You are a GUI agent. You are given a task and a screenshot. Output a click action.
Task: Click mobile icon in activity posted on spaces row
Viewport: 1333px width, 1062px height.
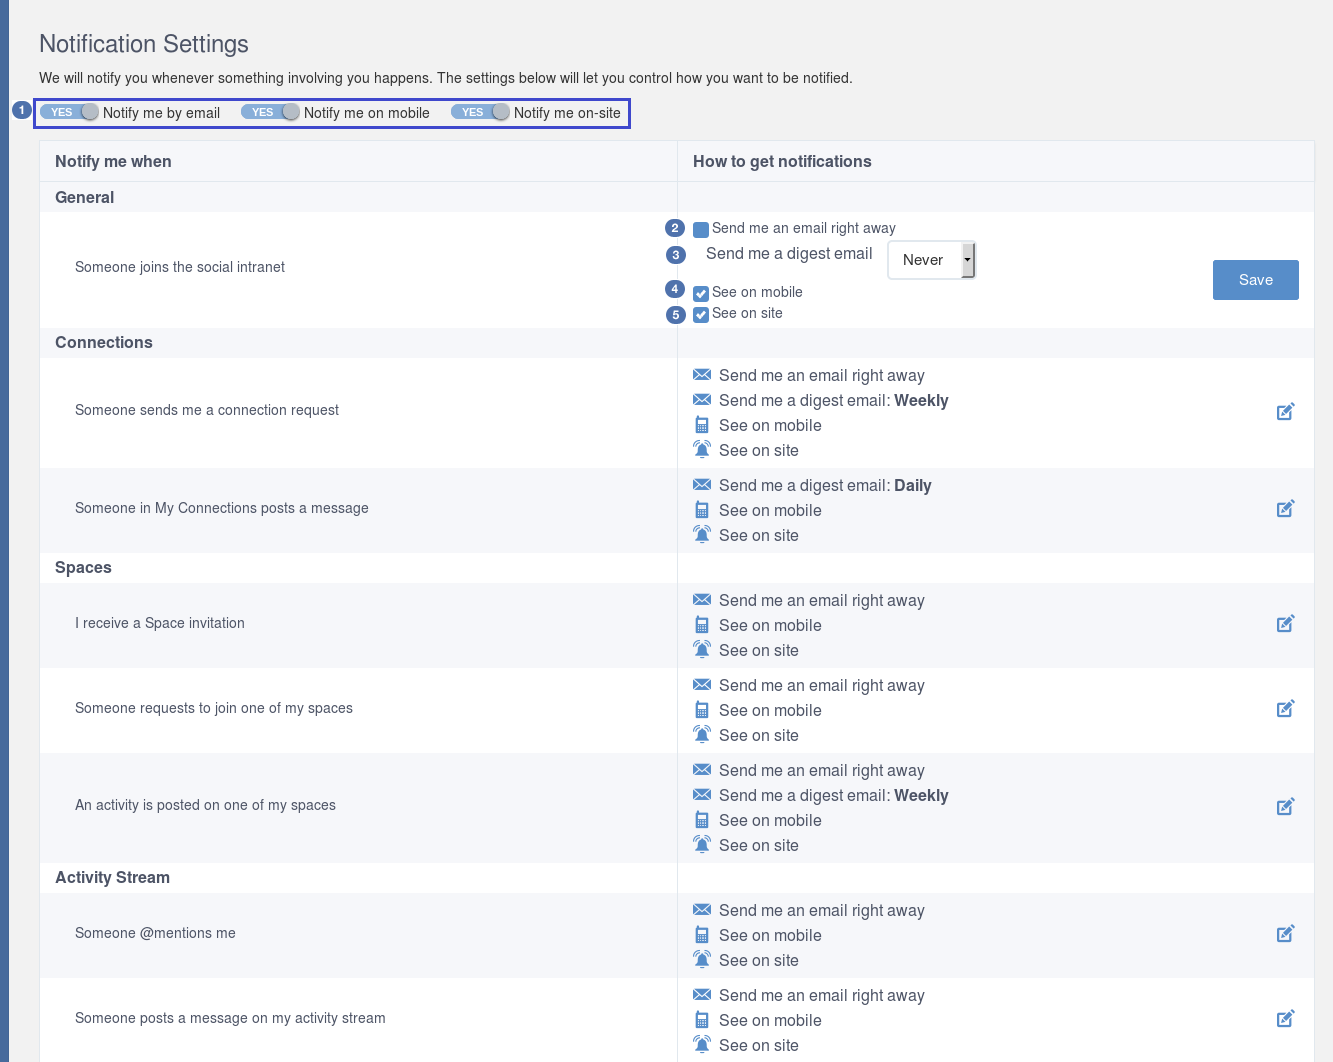702,820
